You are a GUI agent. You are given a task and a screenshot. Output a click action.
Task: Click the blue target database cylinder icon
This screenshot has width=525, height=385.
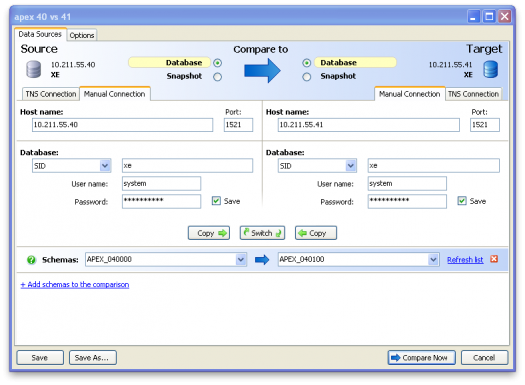click(491, 69)
